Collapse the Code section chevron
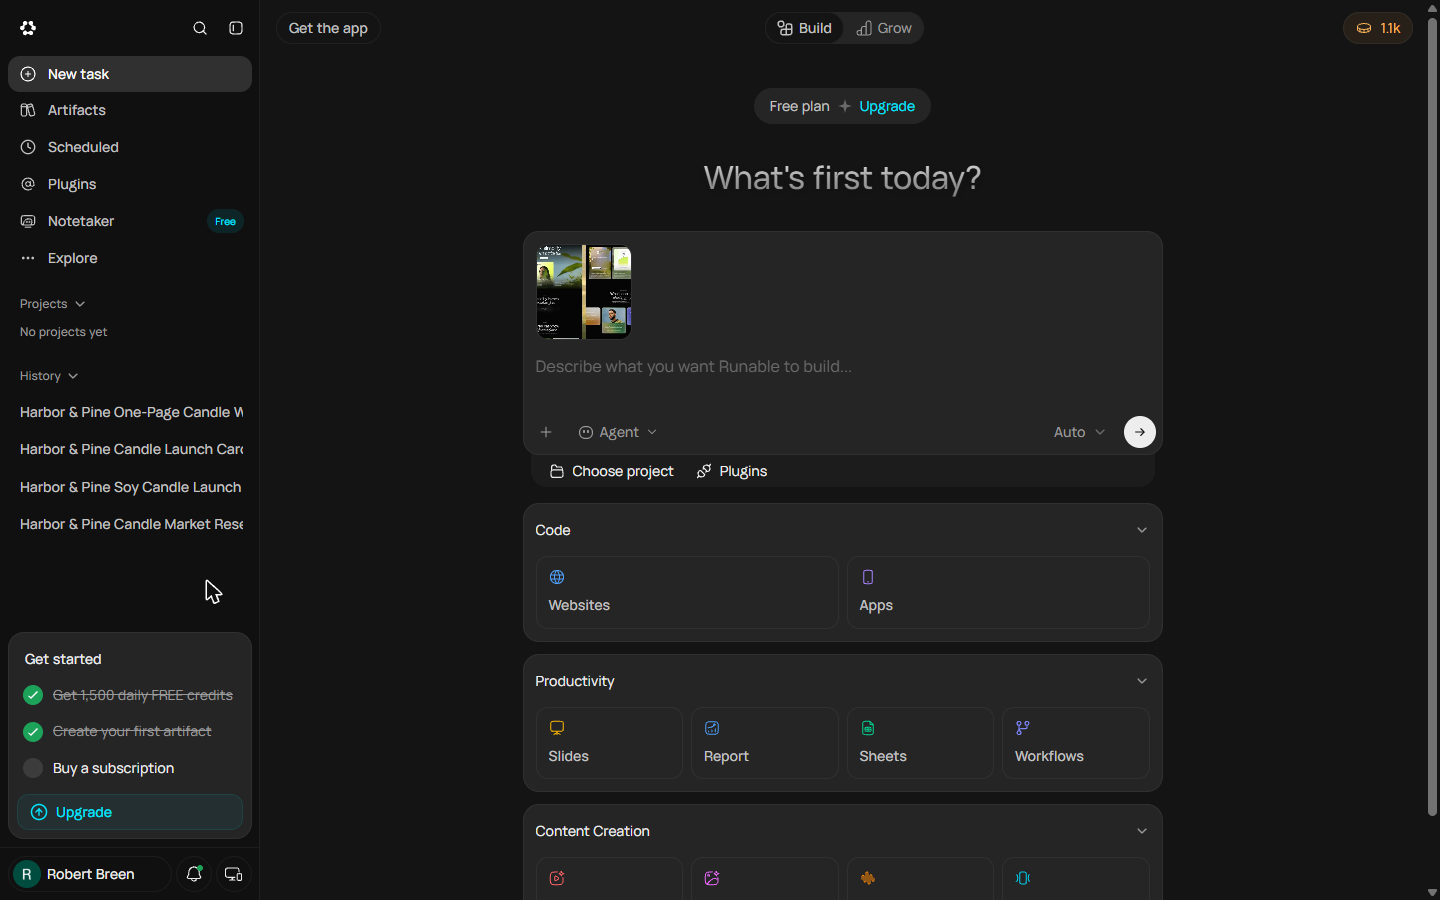 1142,530
